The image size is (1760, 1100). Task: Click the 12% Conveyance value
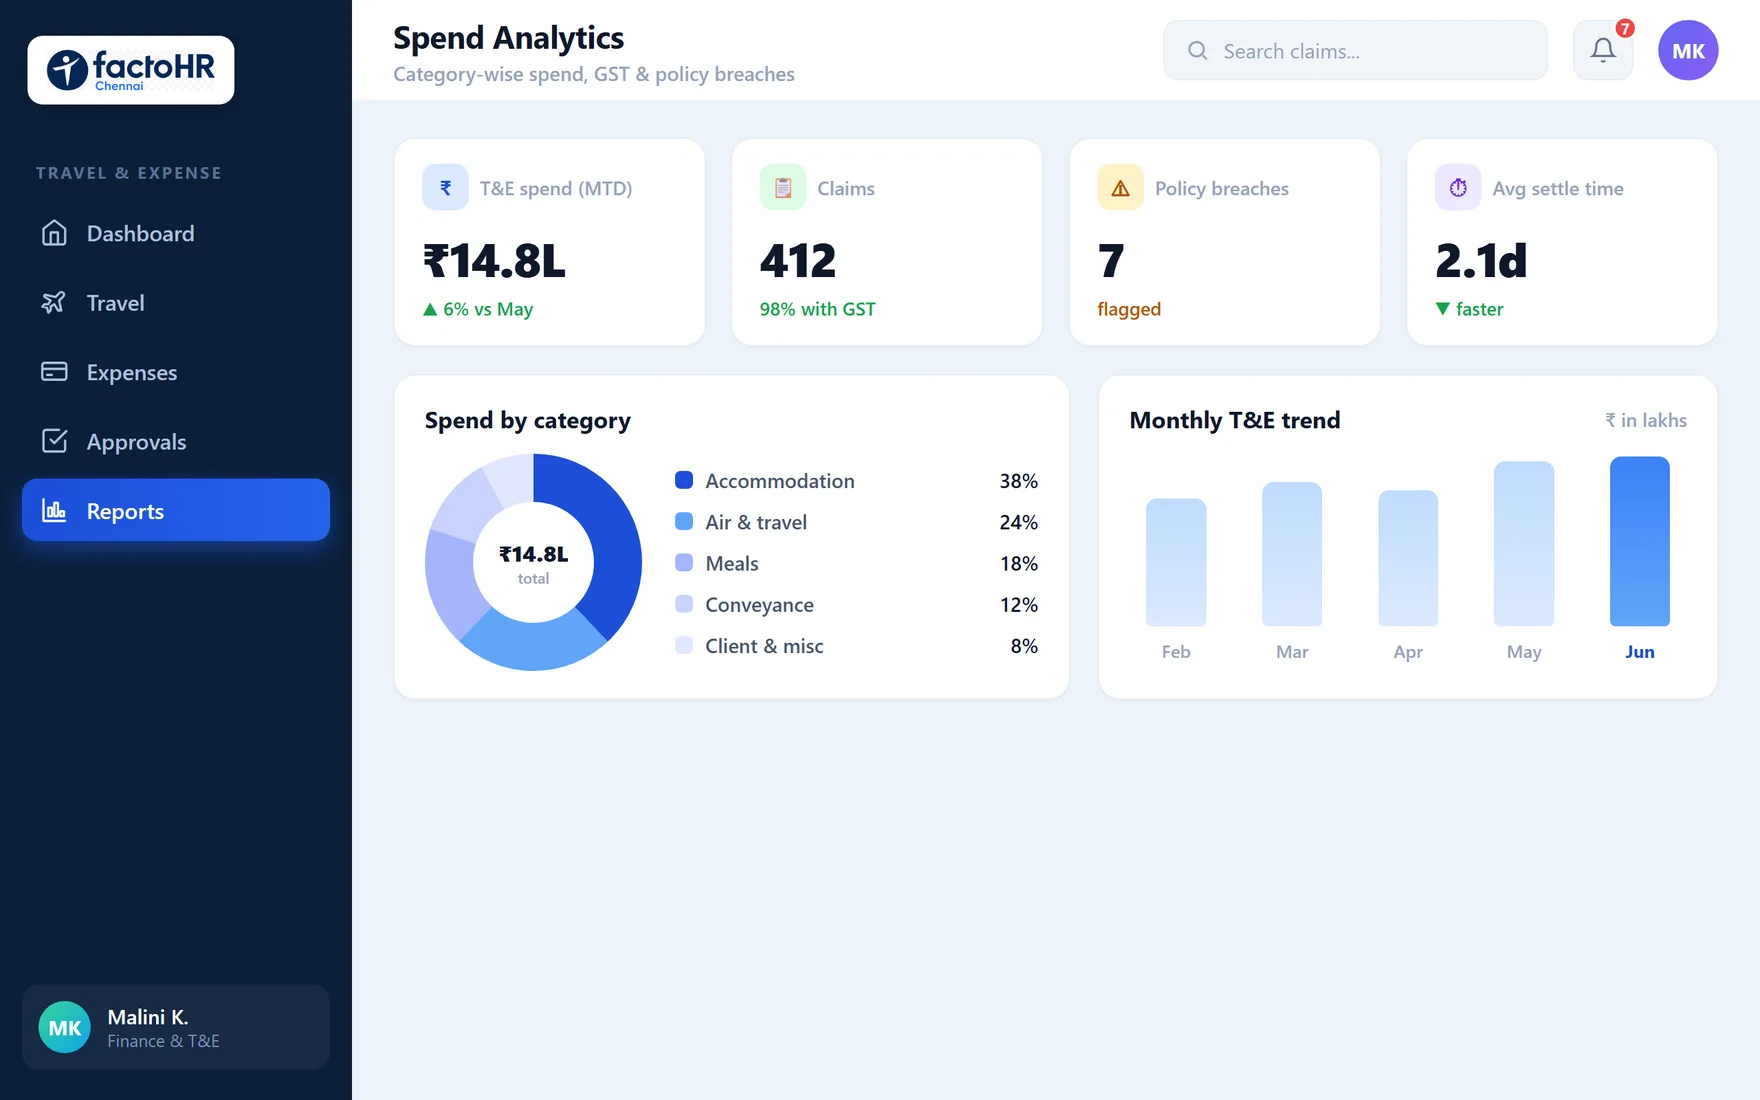point(1019,605)
